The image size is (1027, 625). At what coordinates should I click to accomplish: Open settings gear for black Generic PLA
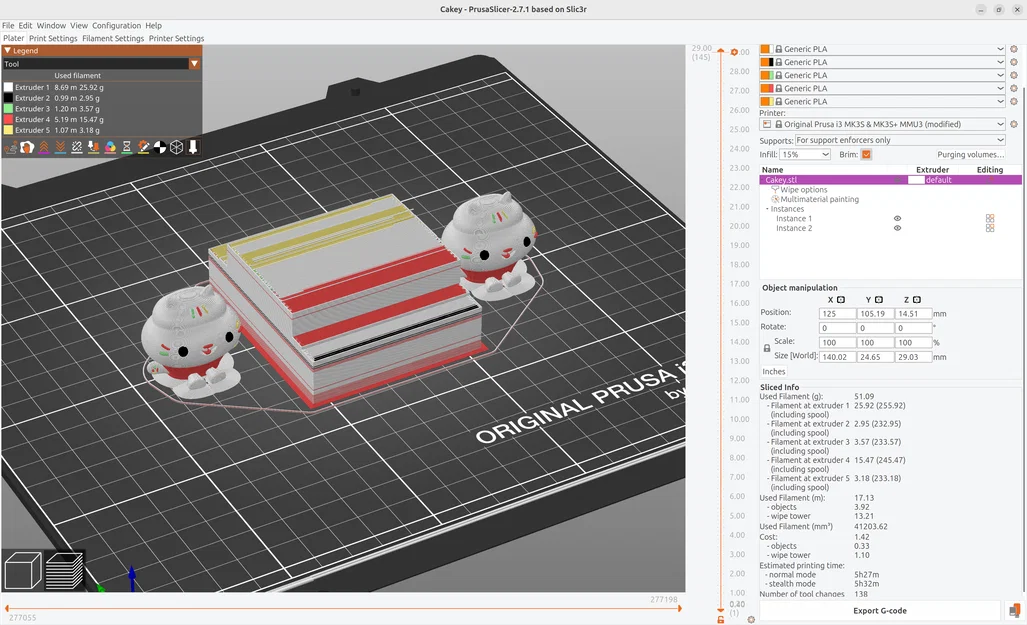(x=1014, y=62)
